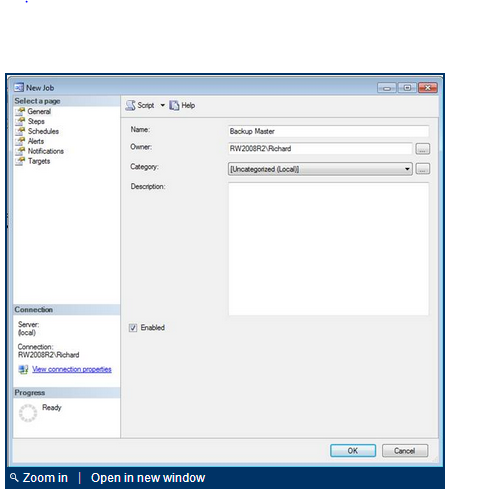Click the Script toolbar icon
The width and height of the screenshot is (480, 497).
coord(131,105)
